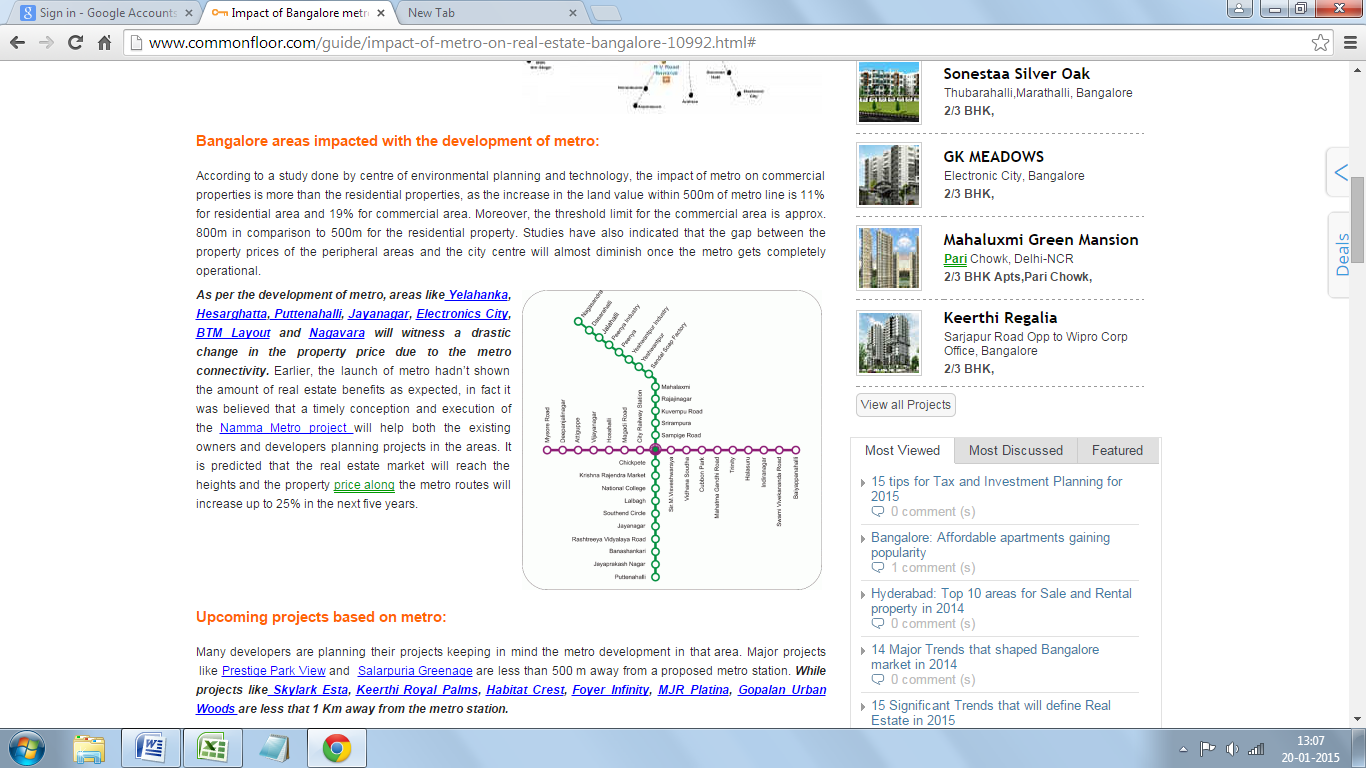The image size is (1366, 768).
Task: Click the address bar URL field
Action: pyautogui.click(x=700, y=43)
